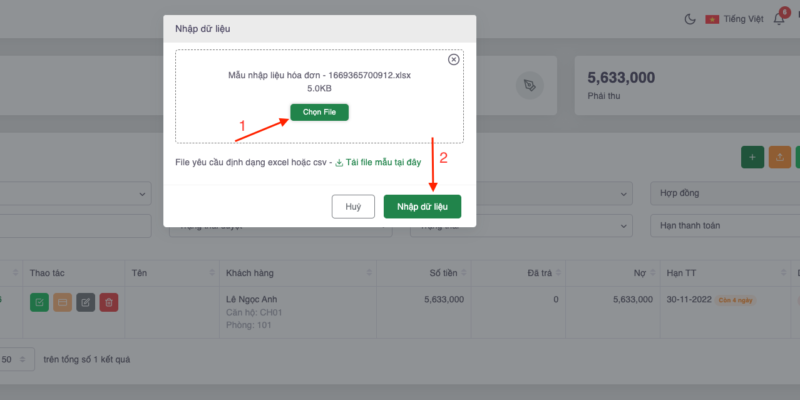This screenshot has height=400, width=800.
Task: Click the Hạn TT column header
Action: (682, 272)
